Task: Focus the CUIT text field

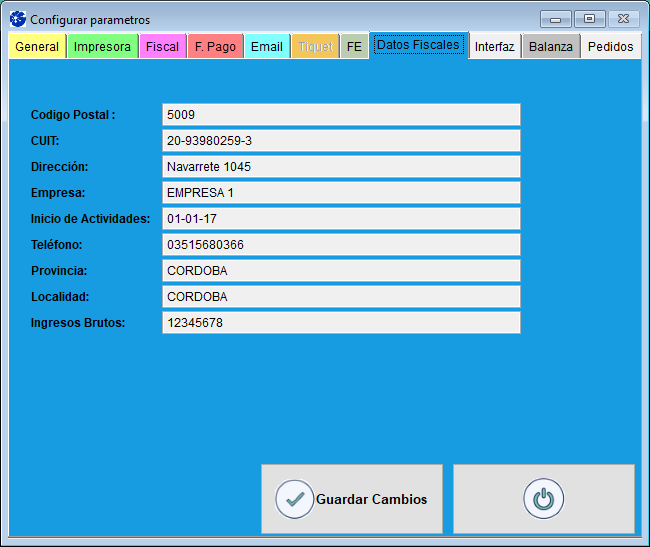Action: click(x=341, y=141)
